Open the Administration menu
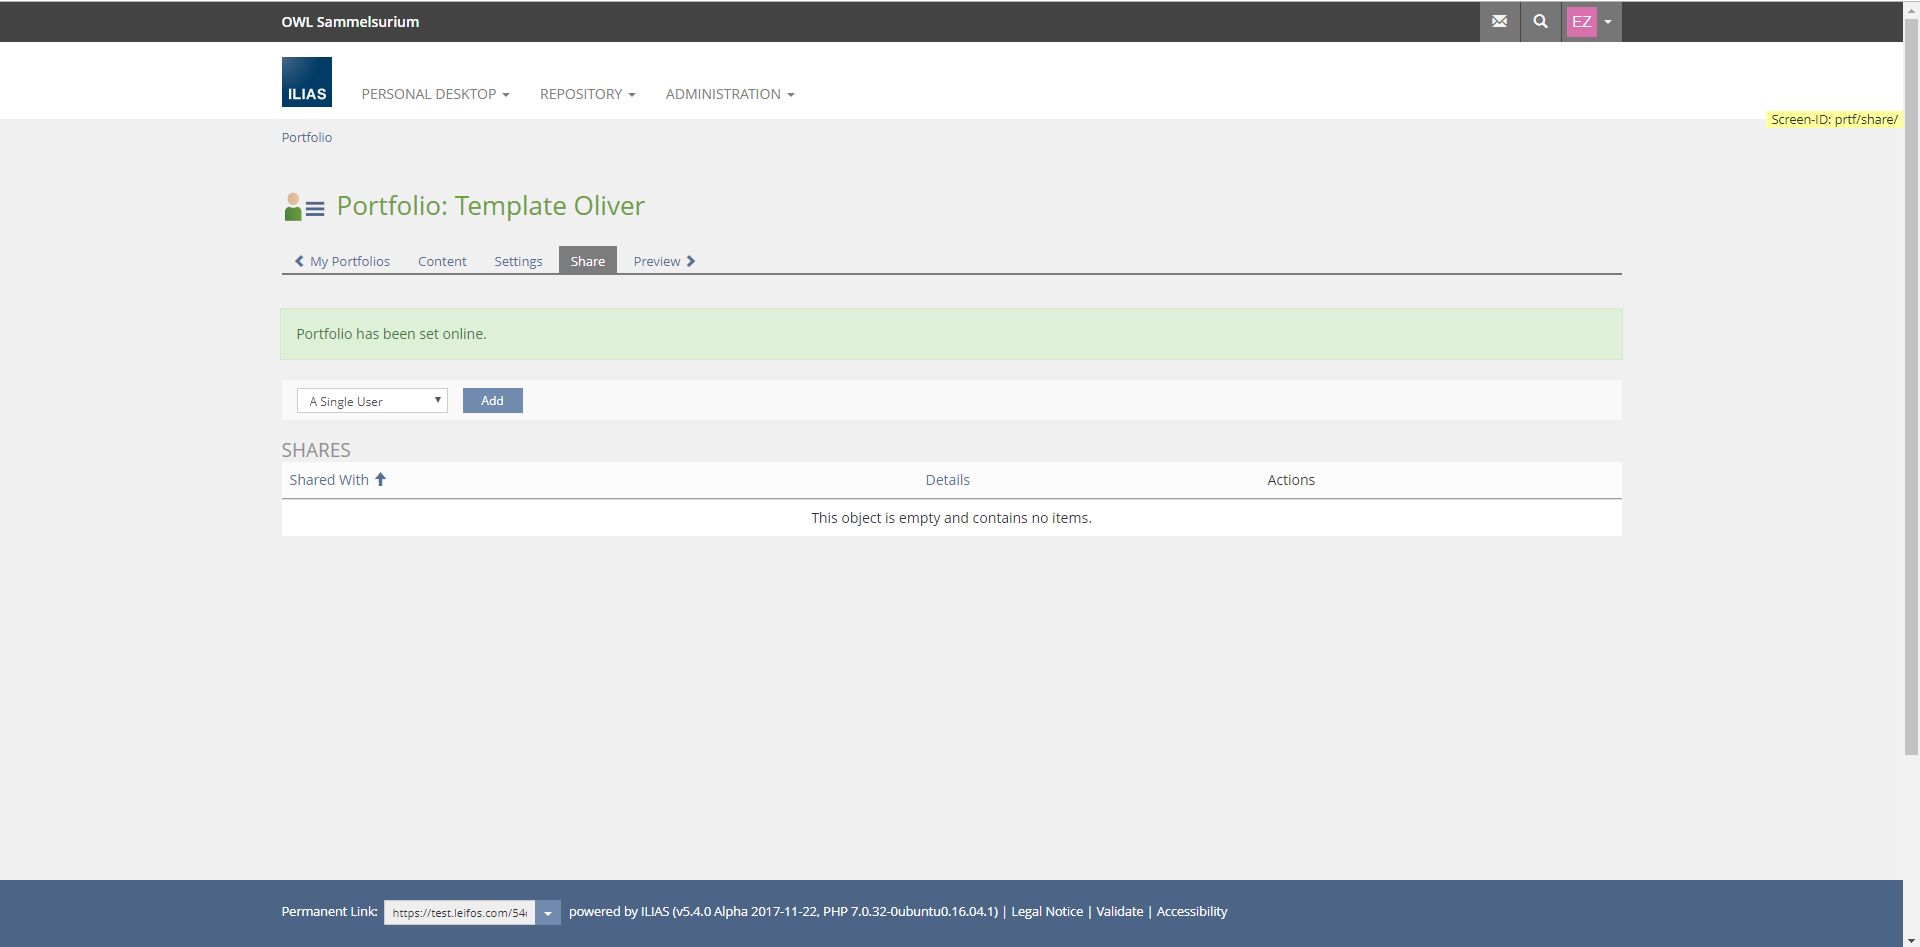The image size is (1920, 947). point(729,94)
